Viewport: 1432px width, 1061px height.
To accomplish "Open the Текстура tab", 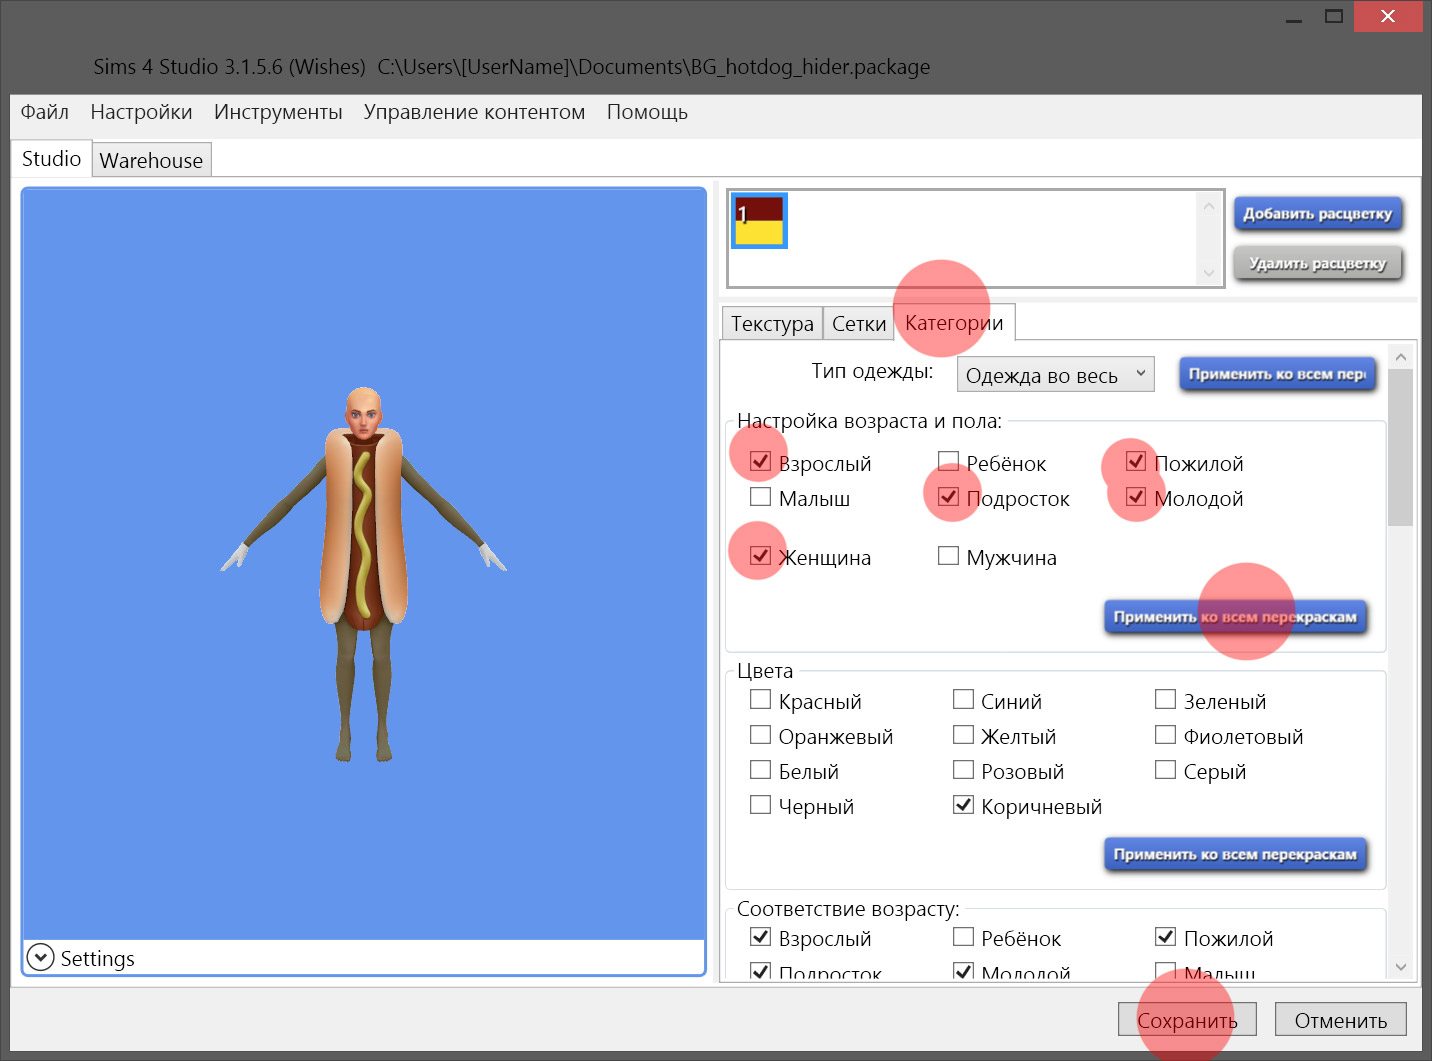I will 772,323.
